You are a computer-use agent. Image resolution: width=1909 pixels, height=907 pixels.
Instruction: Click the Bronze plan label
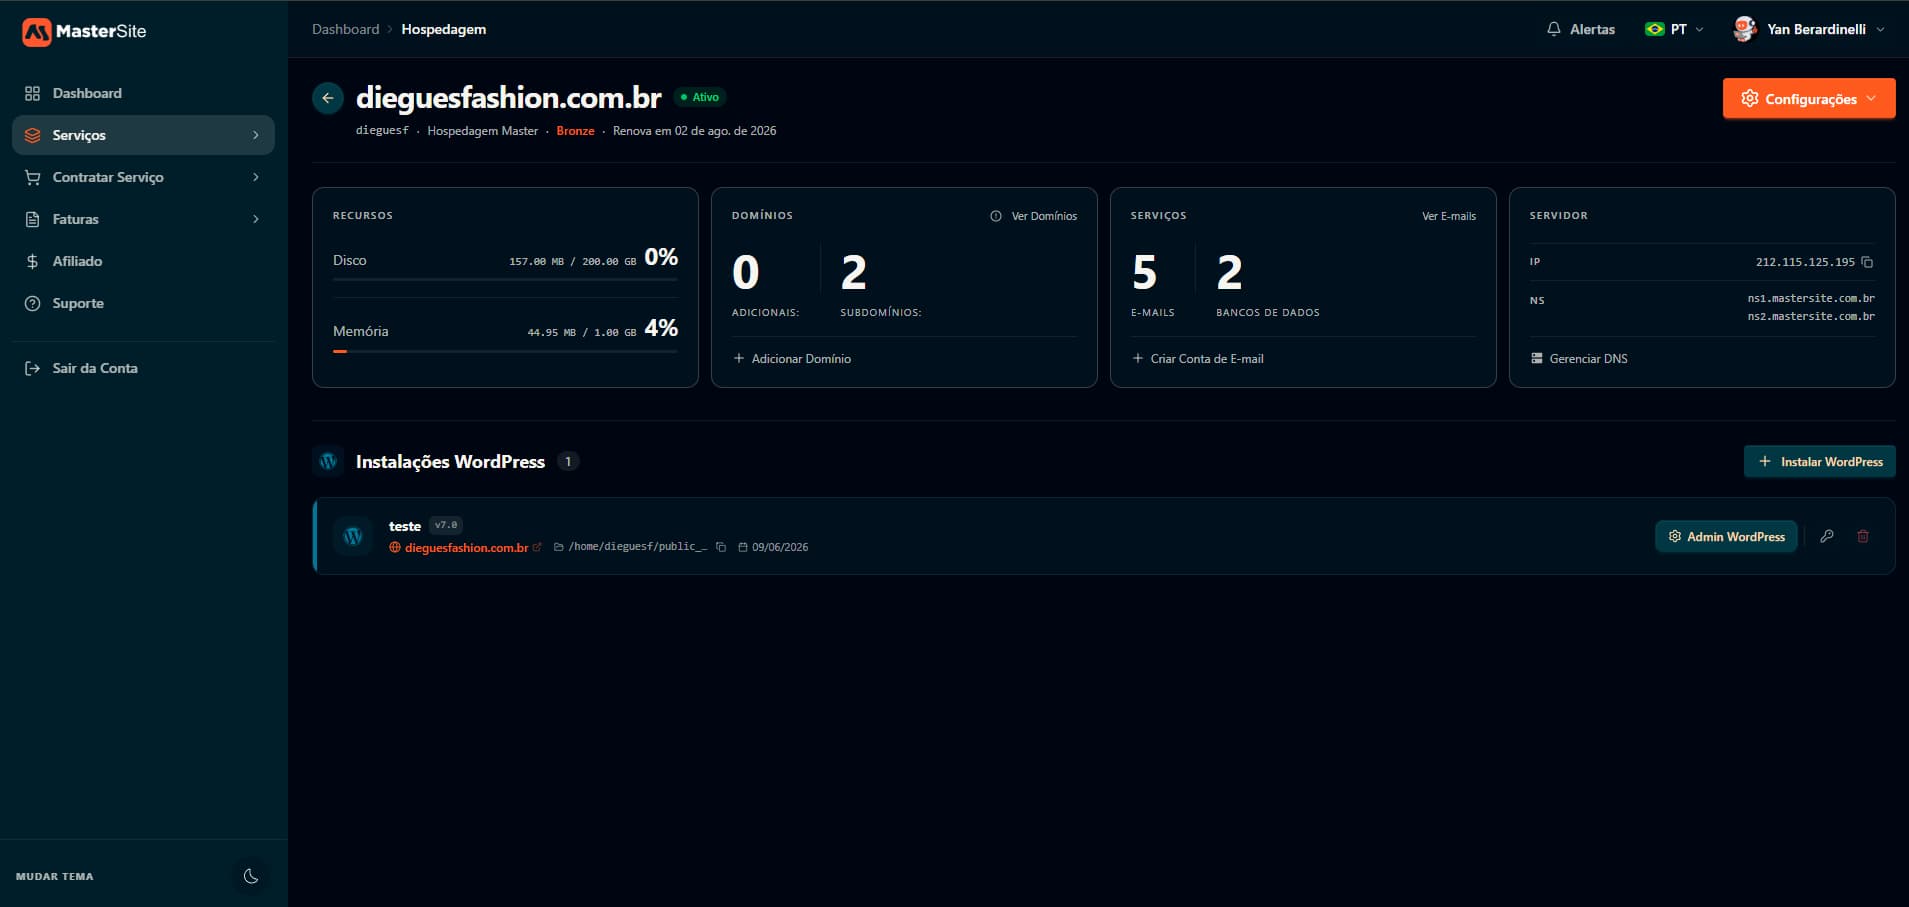(x=575, y=131)
